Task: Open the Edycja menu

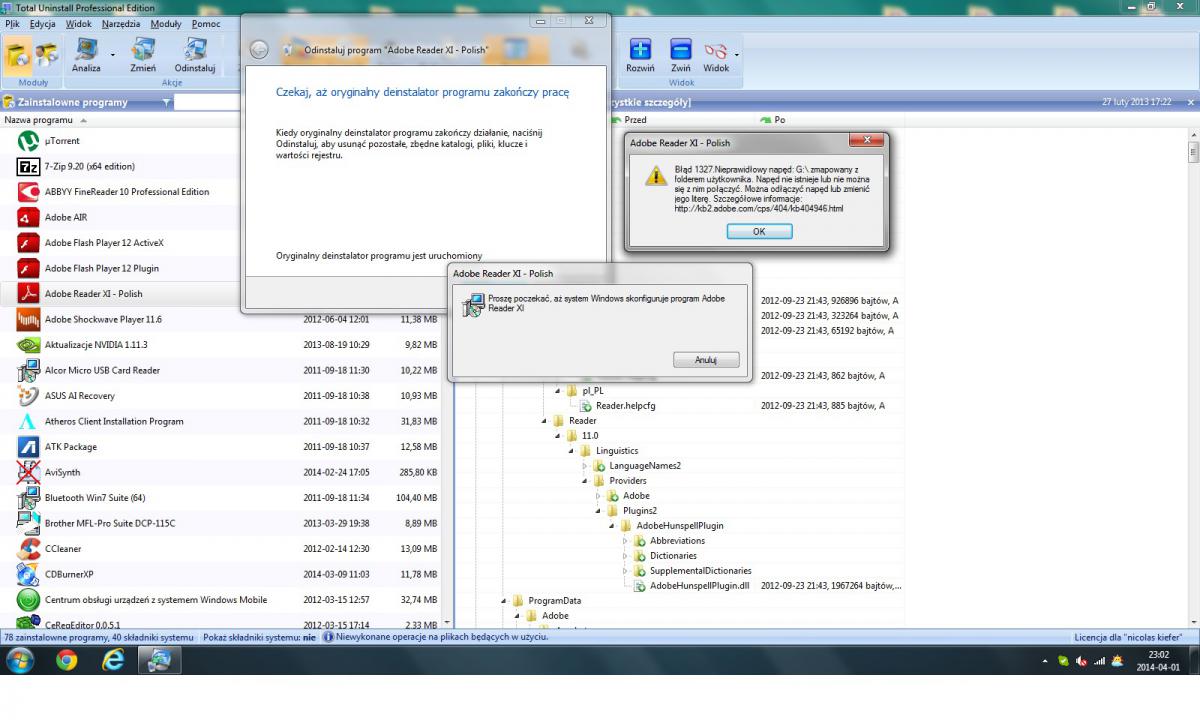Action: [43, 23]
